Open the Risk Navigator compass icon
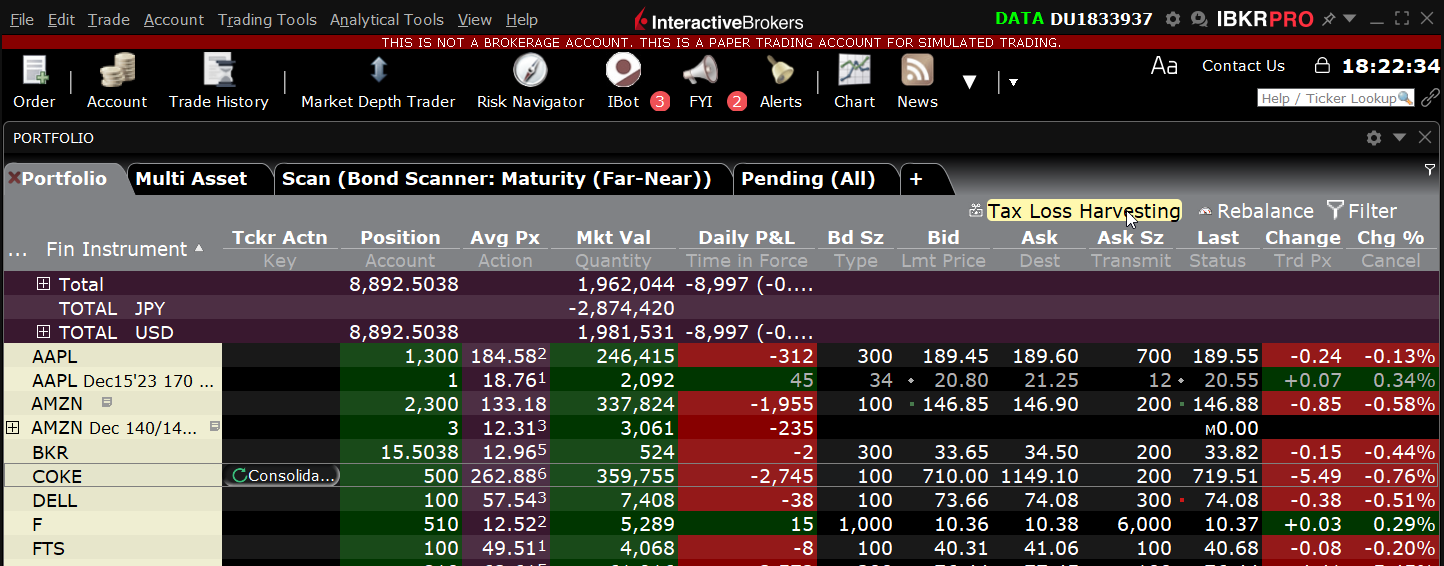Image resolution: width=1444 pixels, height=566 pixels. 530,71
